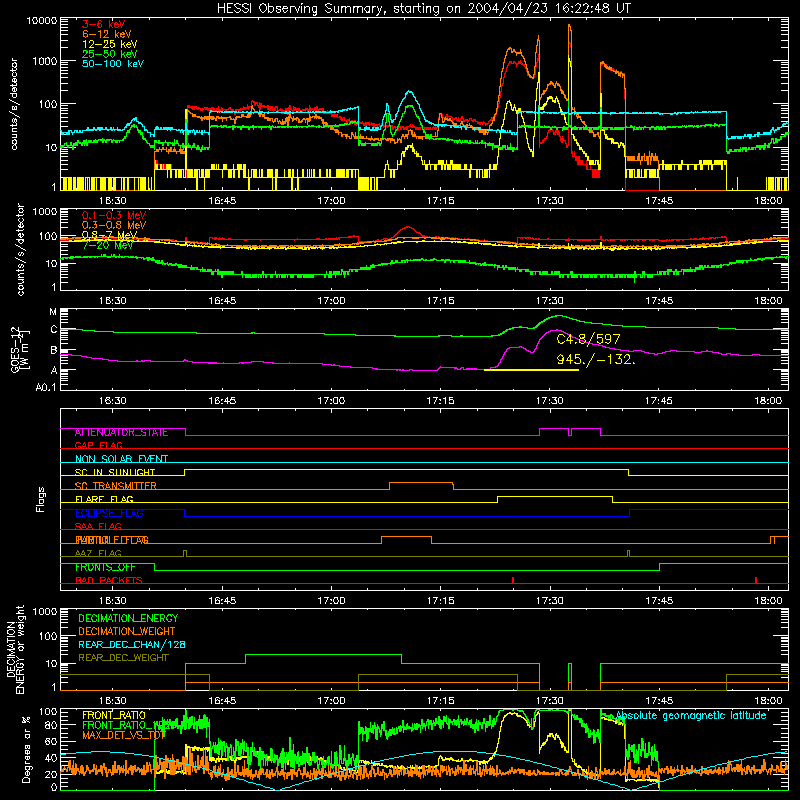This screenshot has height=800, width=800.
Task: Click the Flags vertical axis label
Action: [x=40, y=499]
